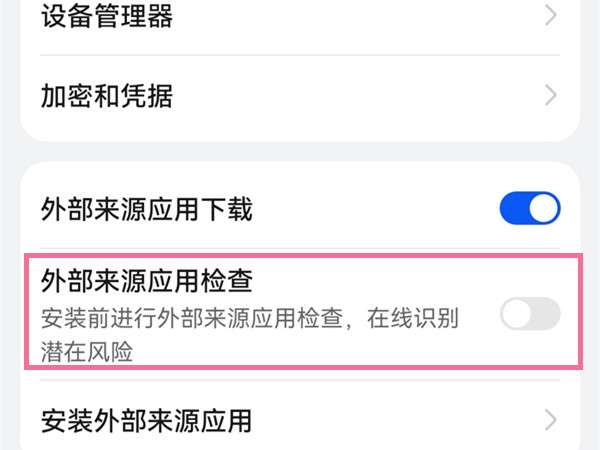Open the 安装外部来源应用 entry
Screen dimensions: 600x450
tap(147, 419)
